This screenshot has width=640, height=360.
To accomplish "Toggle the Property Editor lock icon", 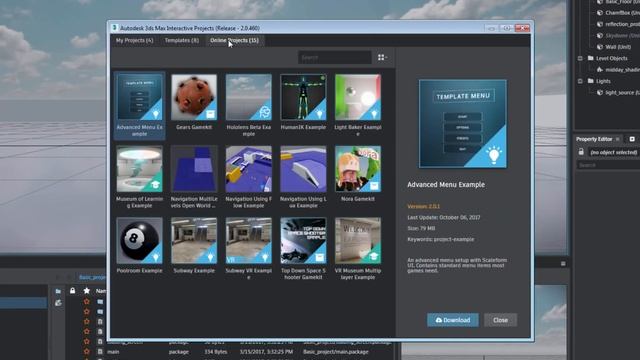I will coord(581,152).
